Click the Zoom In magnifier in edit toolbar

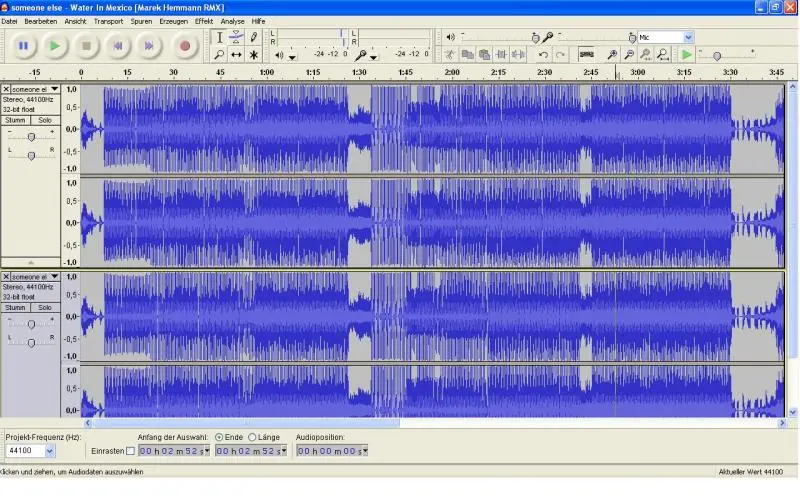[611, 54]
